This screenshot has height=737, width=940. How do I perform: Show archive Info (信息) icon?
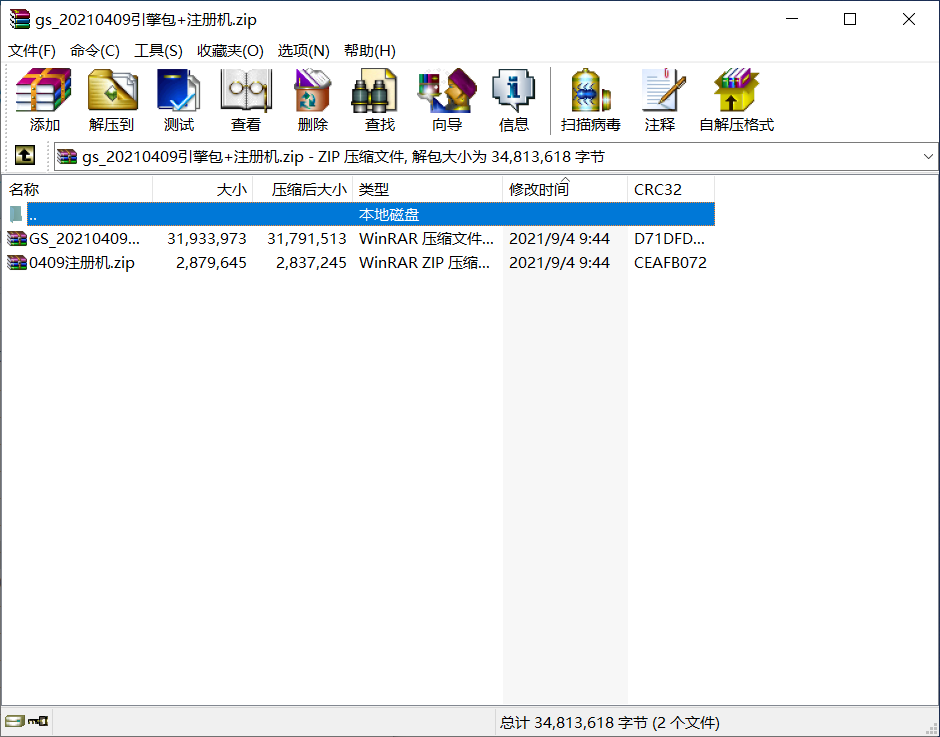pos(514,90)
